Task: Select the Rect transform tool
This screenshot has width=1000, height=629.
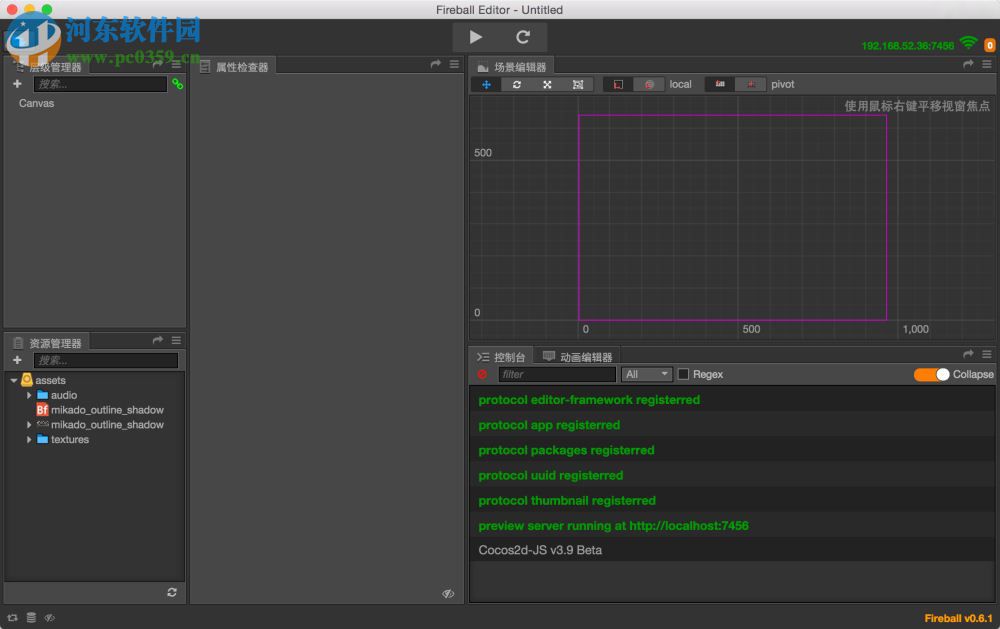Action: [578, 84]
